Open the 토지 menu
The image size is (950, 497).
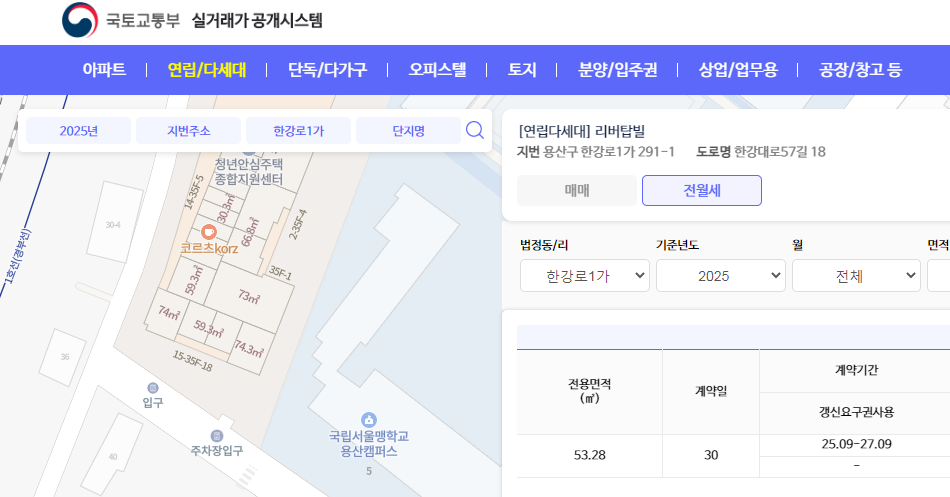tap(522, 70)
